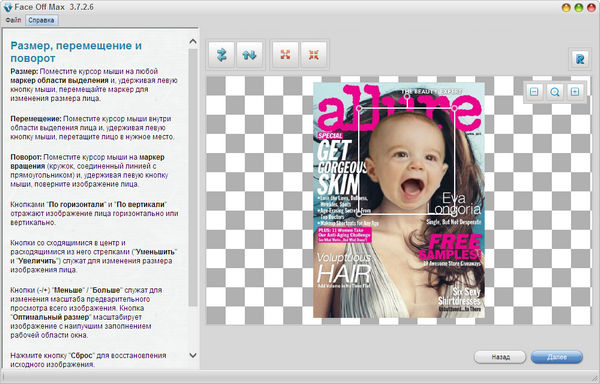Click the Reset (R) button
The width and height of the screenshot is (600, 384).
(580, 59)
